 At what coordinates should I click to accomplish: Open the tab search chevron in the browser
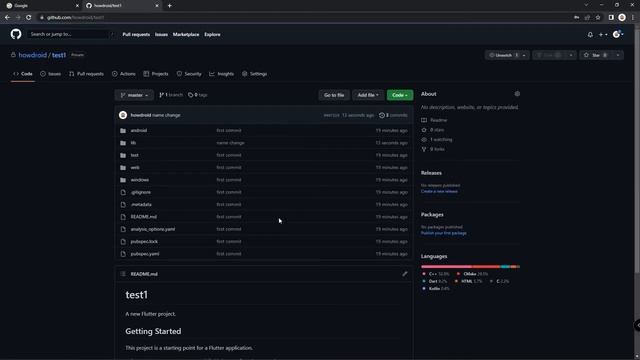pyautogui.click(x=586, y=5)
